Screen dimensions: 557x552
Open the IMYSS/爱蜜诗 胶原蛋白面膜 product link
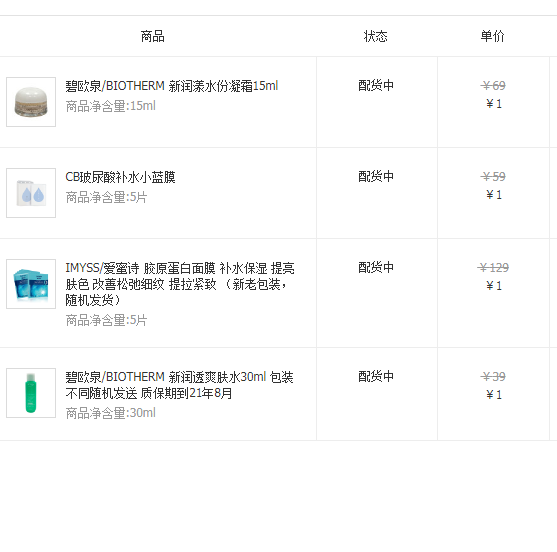point(180,284)
